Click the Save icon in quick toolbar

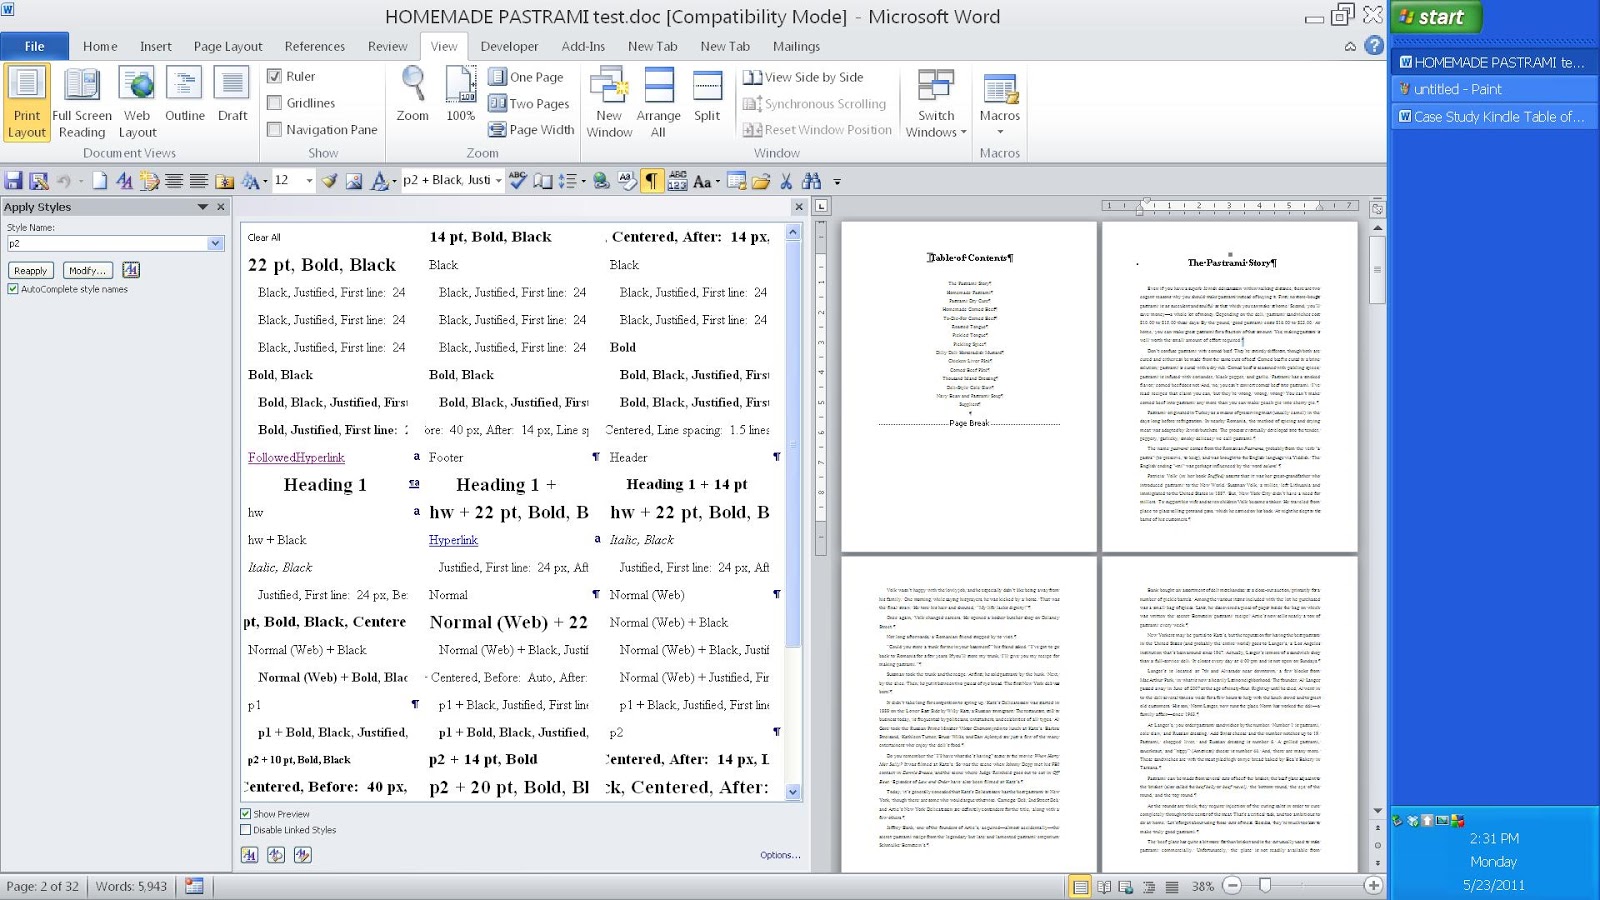(x=14, y=181)
